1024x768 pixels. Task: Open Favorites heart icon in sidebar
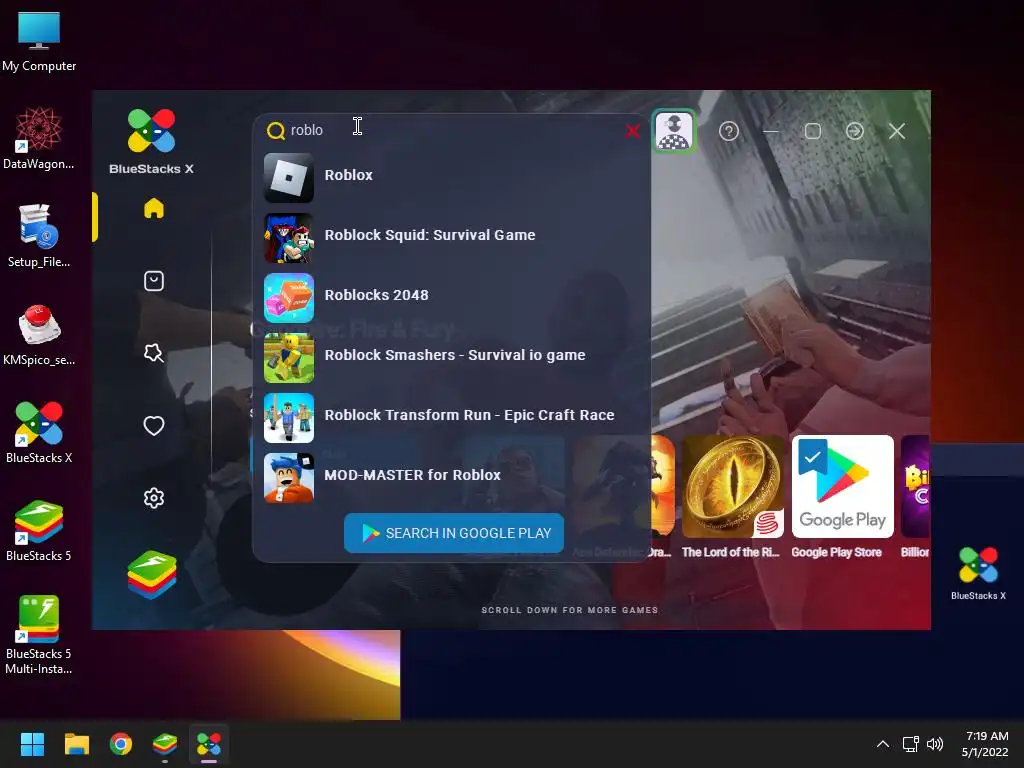coord(153,426)
